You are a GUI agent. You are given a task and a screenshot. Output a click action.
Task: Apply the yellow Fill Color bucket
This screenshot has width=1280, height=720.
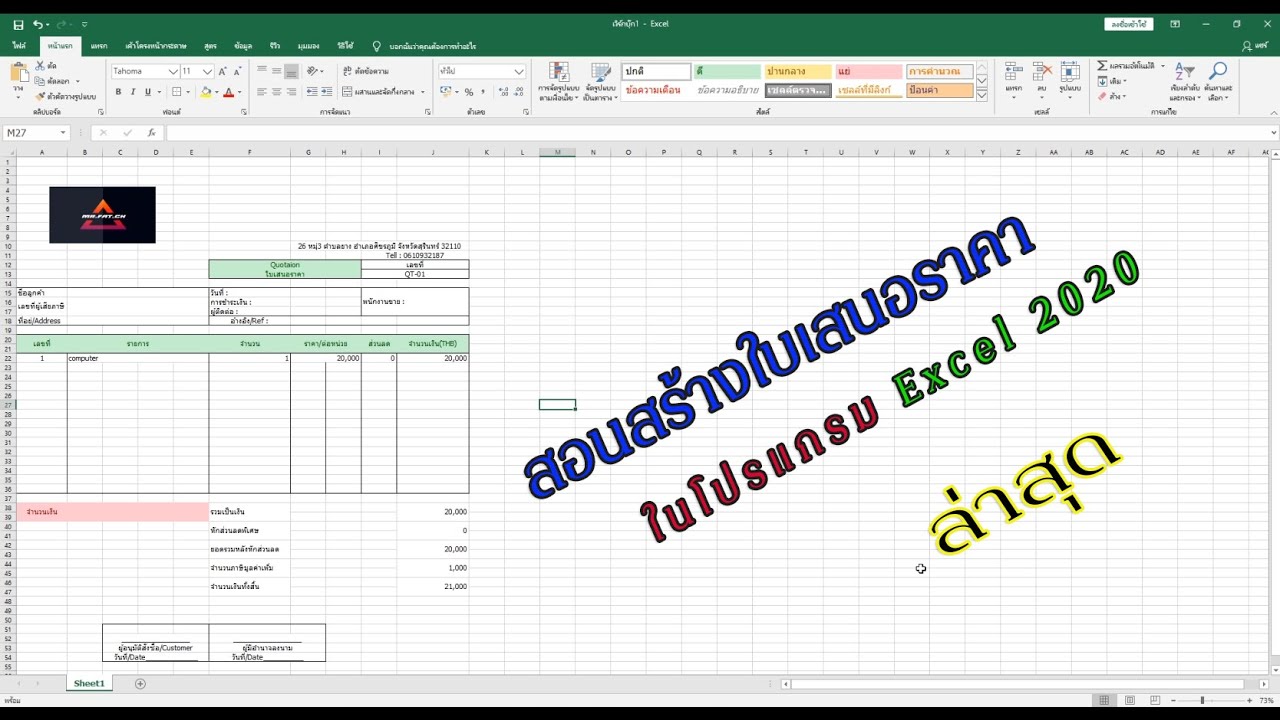pos(205,92)
